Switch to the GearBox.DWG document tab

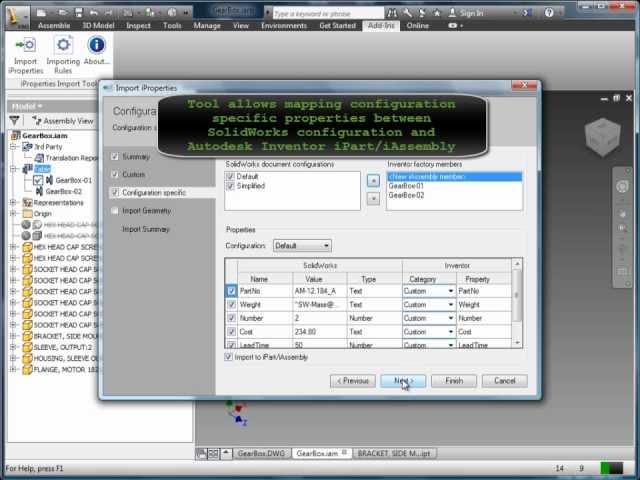[261, 453]
